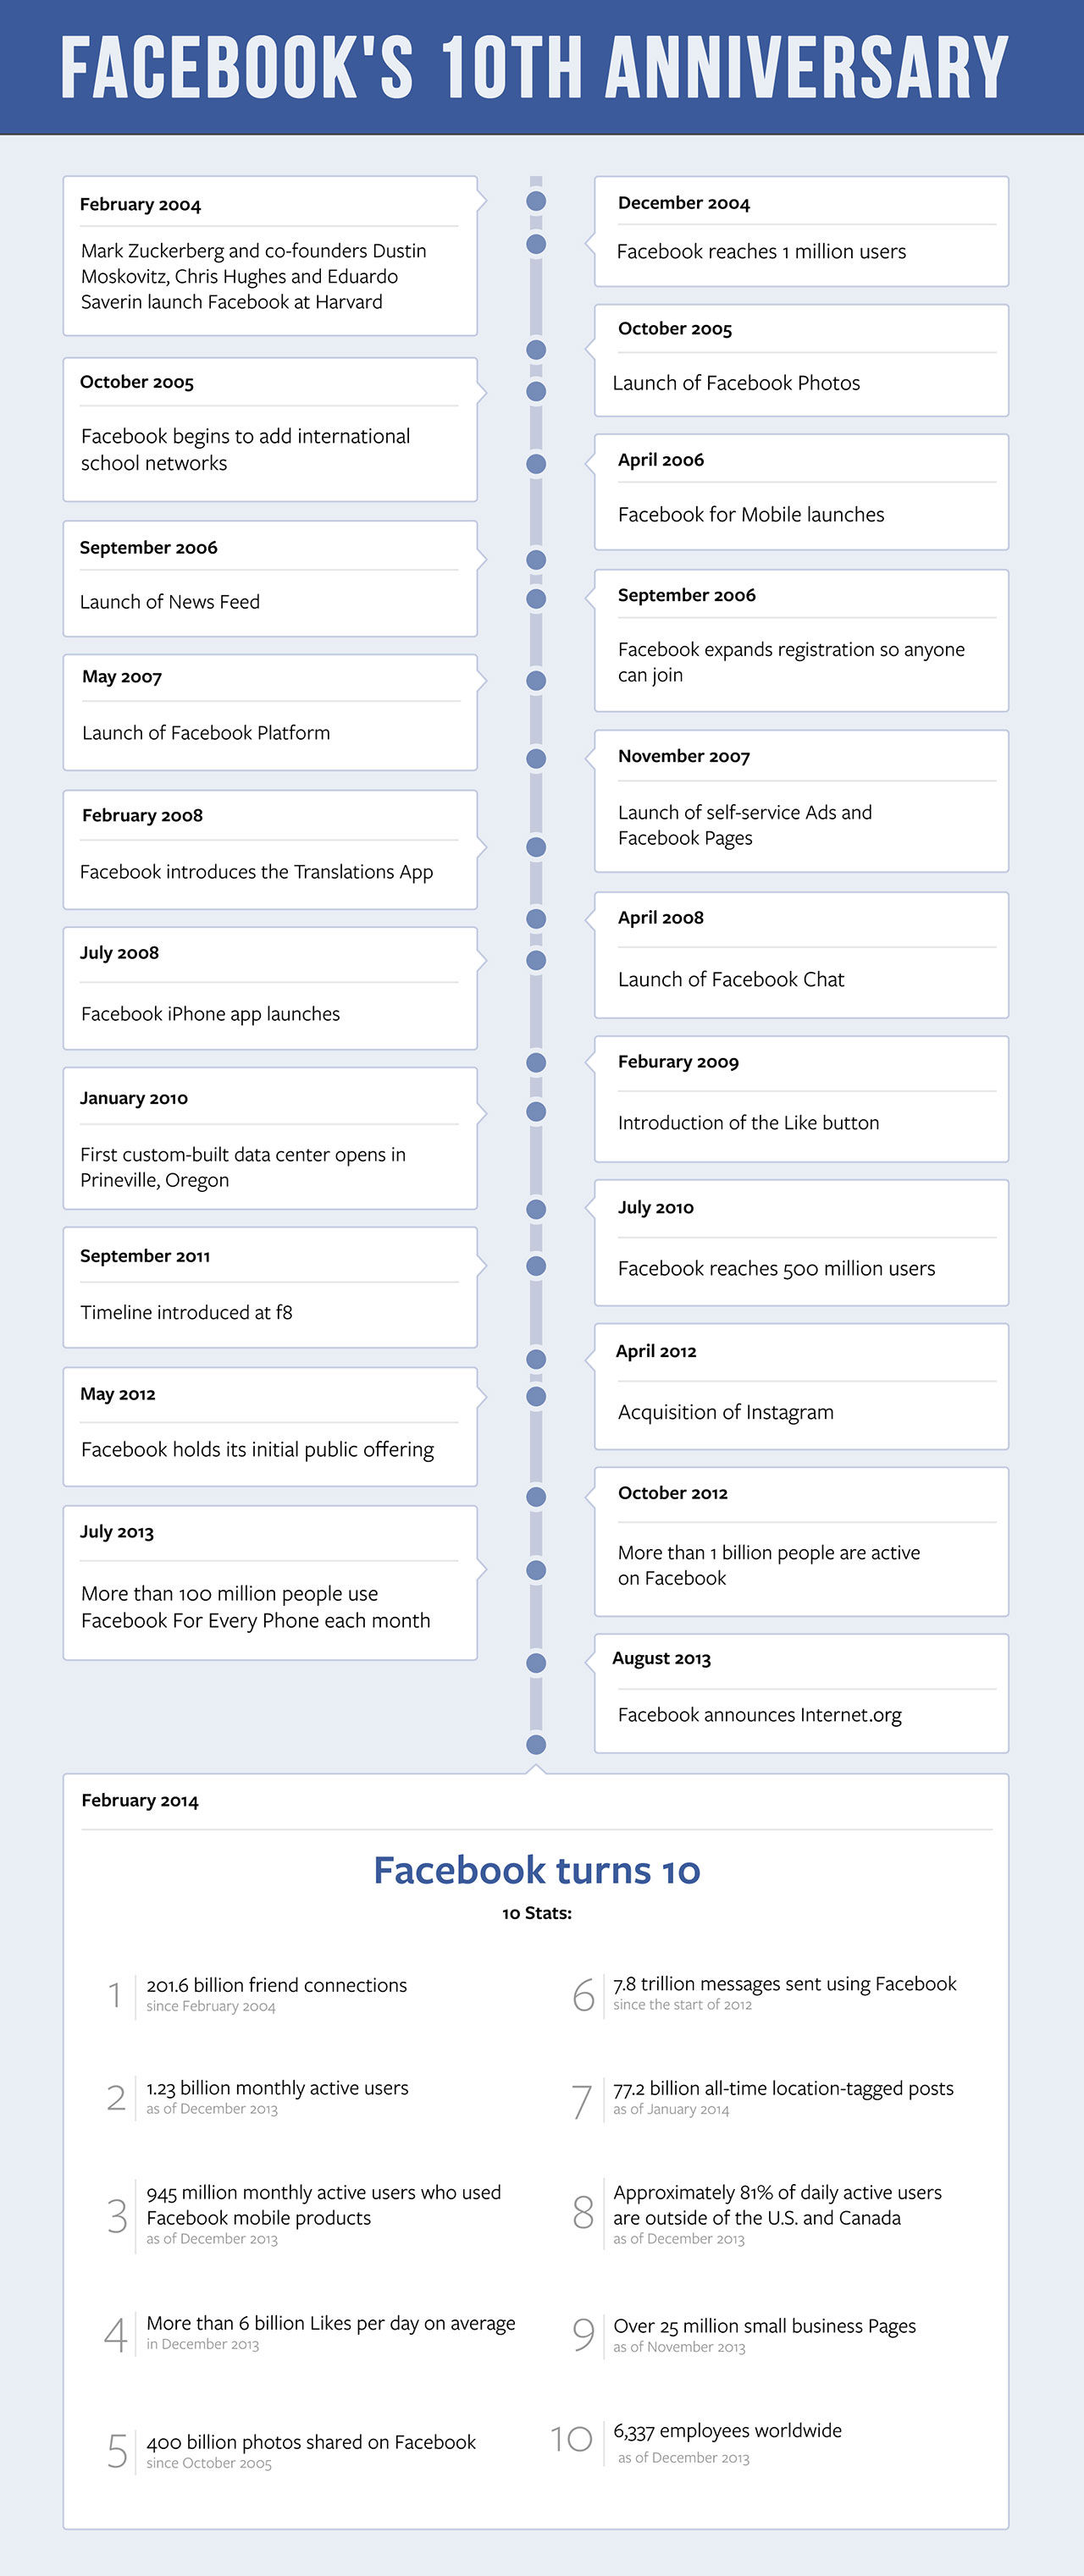Click stat 6 about 7.8 trillion messages
Viewport: 1084px width, 2576px height.
pyautogui.click(x=764, y=1992)
